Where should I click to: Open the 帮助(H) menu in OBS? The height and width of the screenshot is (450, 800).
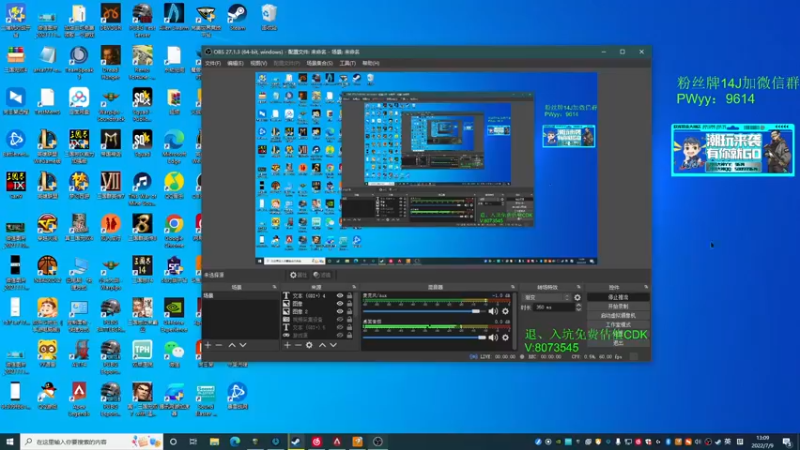[x=371, y=63]
